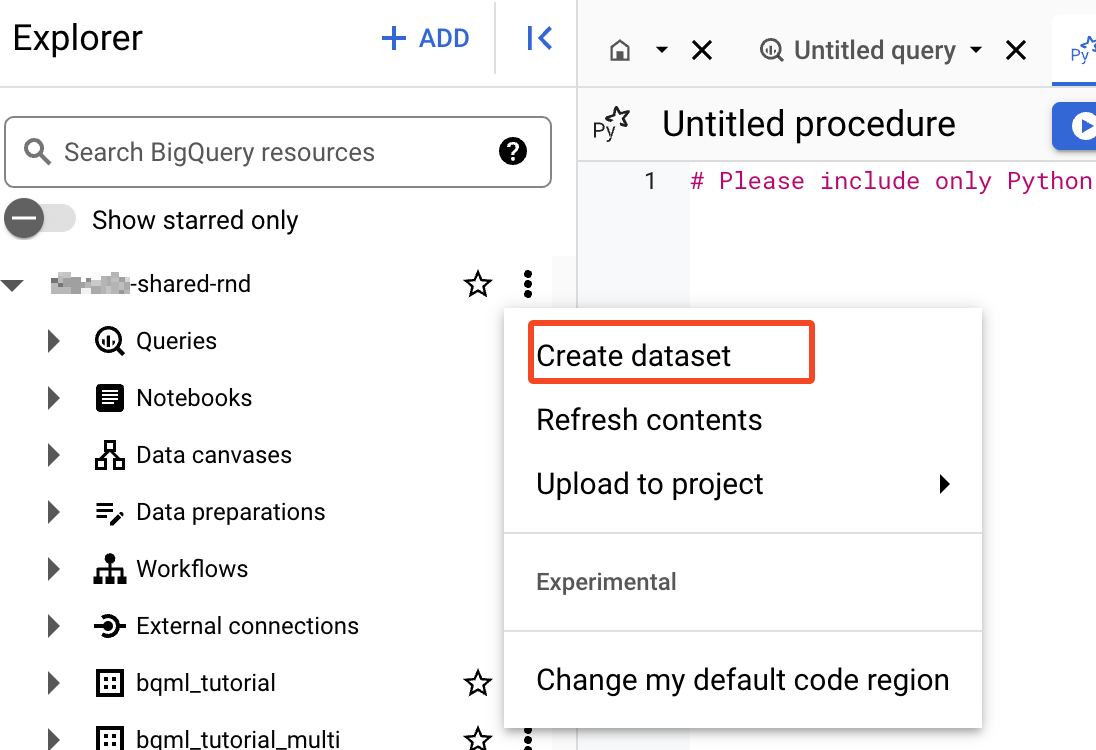Click the External connections icon

109,625
